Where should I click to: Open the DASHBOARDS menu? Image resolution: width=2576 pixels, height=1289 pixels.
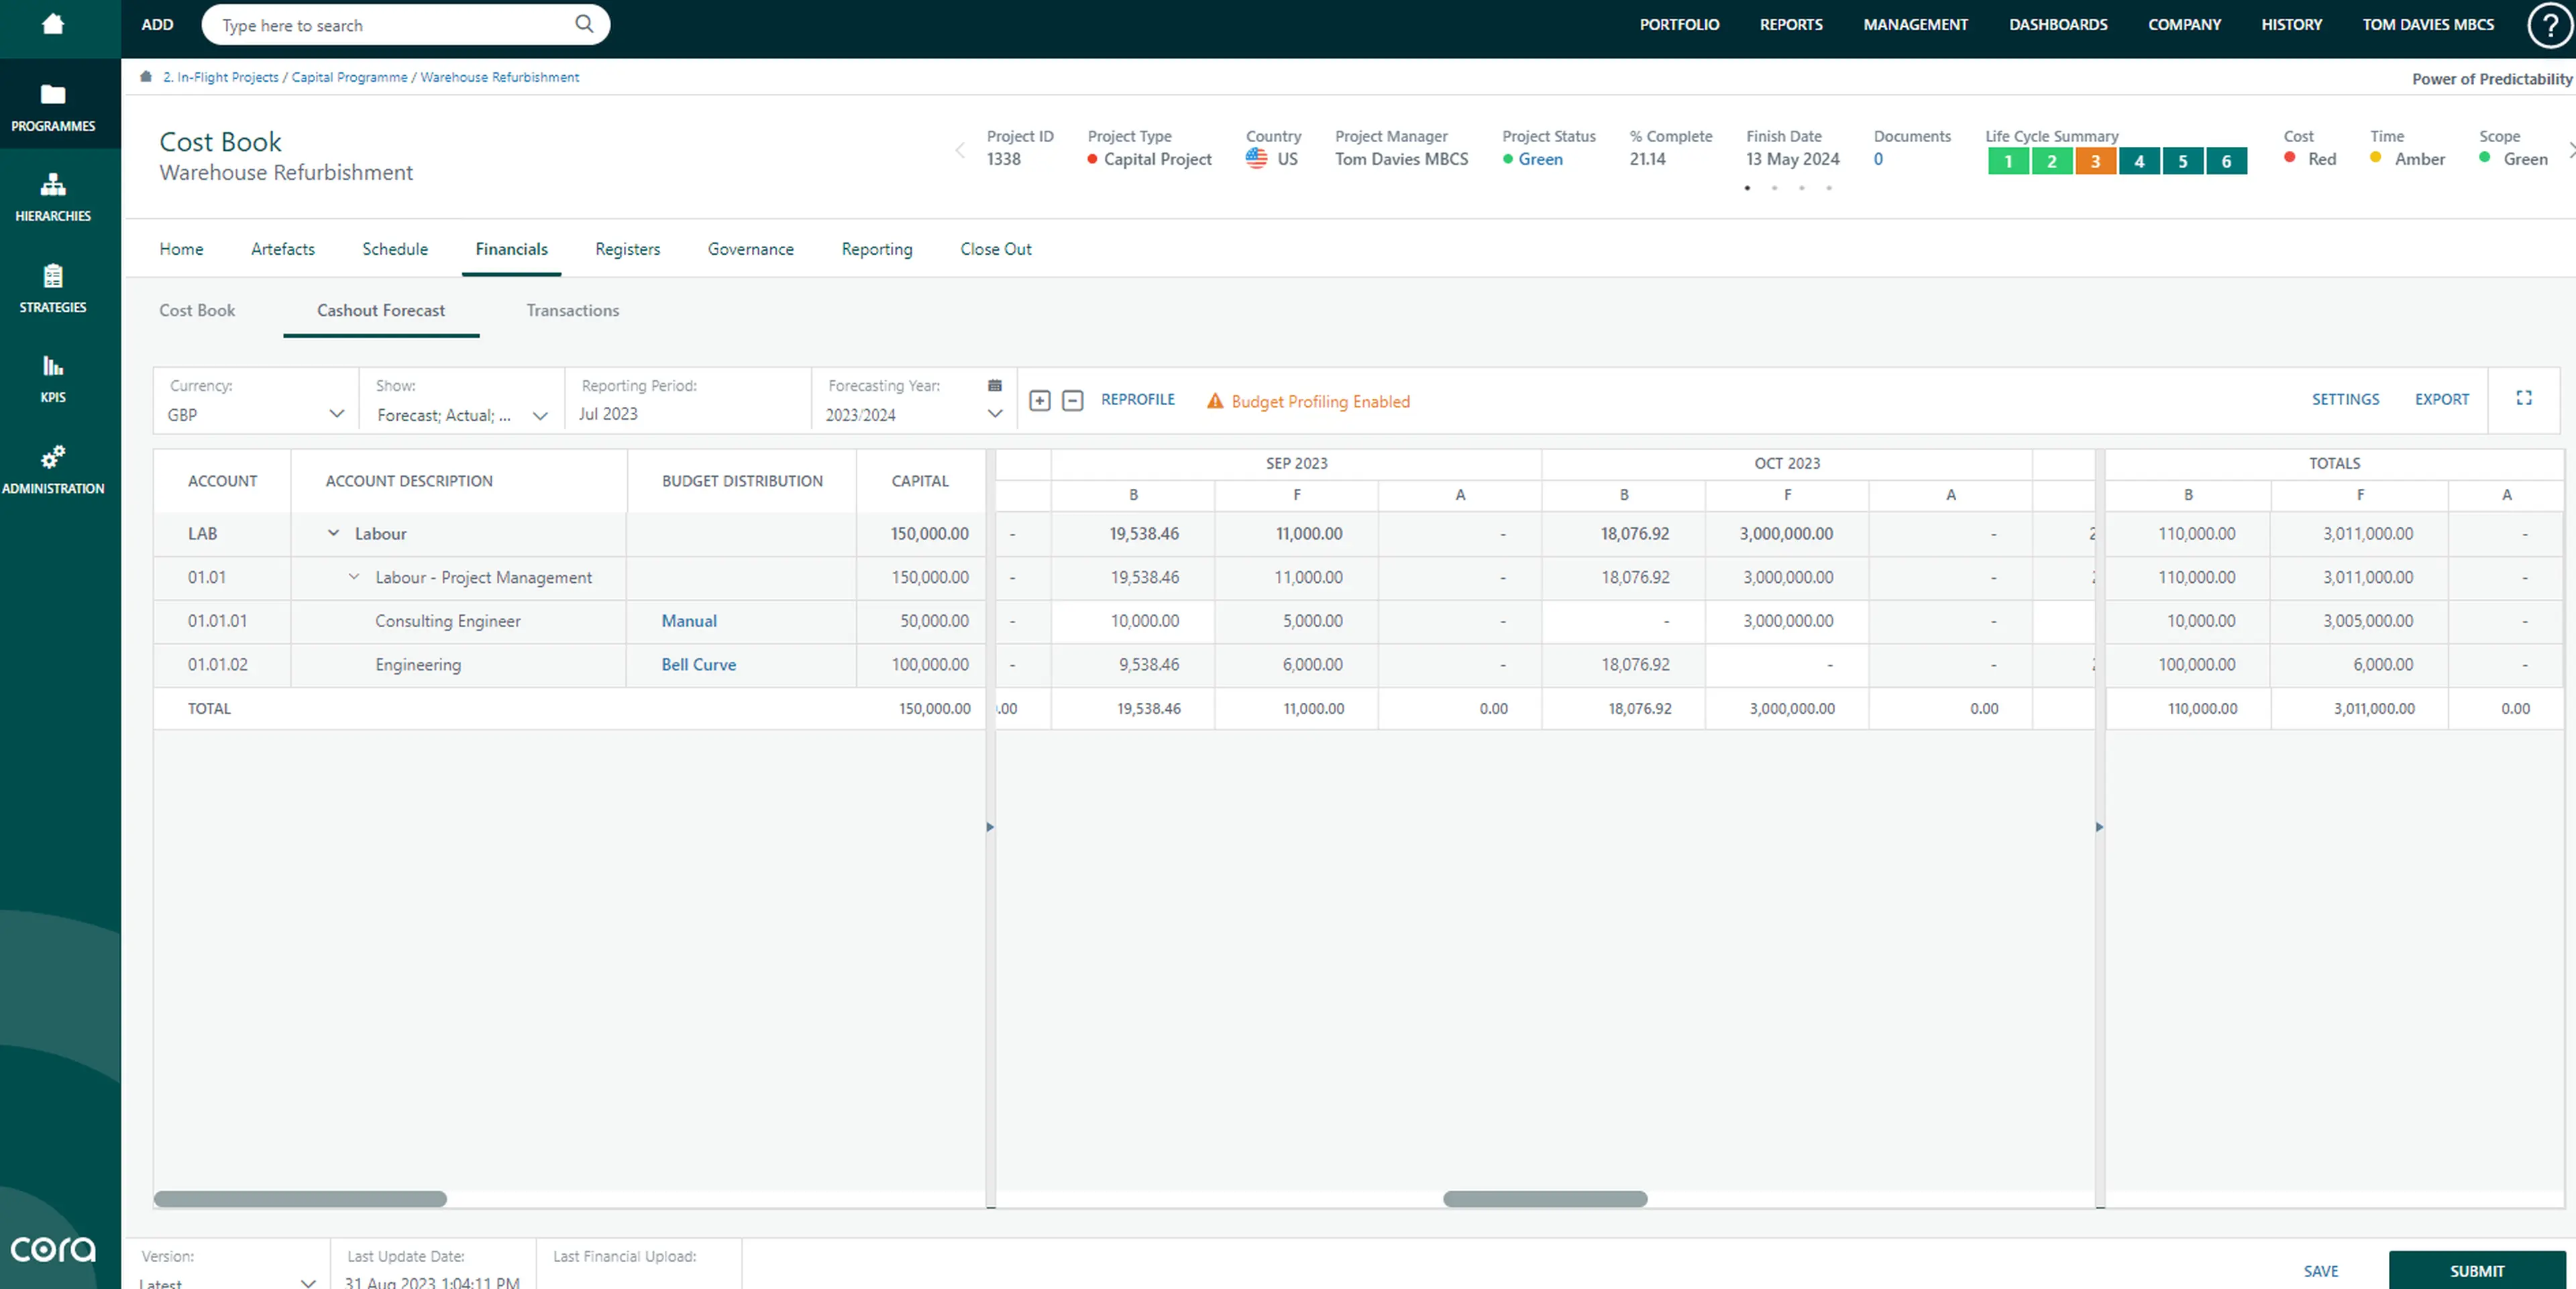click(2058, 24)
